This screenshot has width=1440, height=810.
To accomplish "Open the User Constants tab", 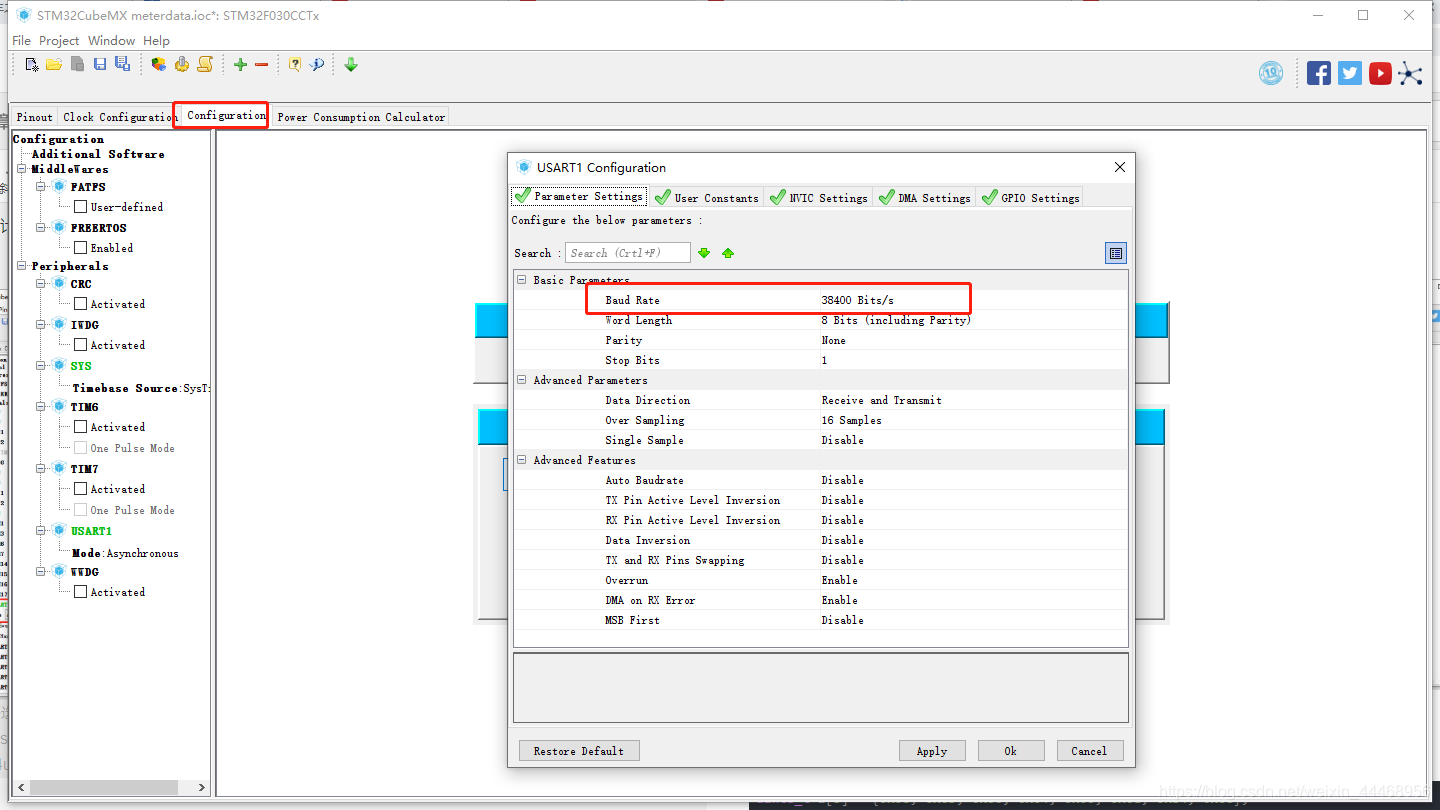I will tap(706, 197).
